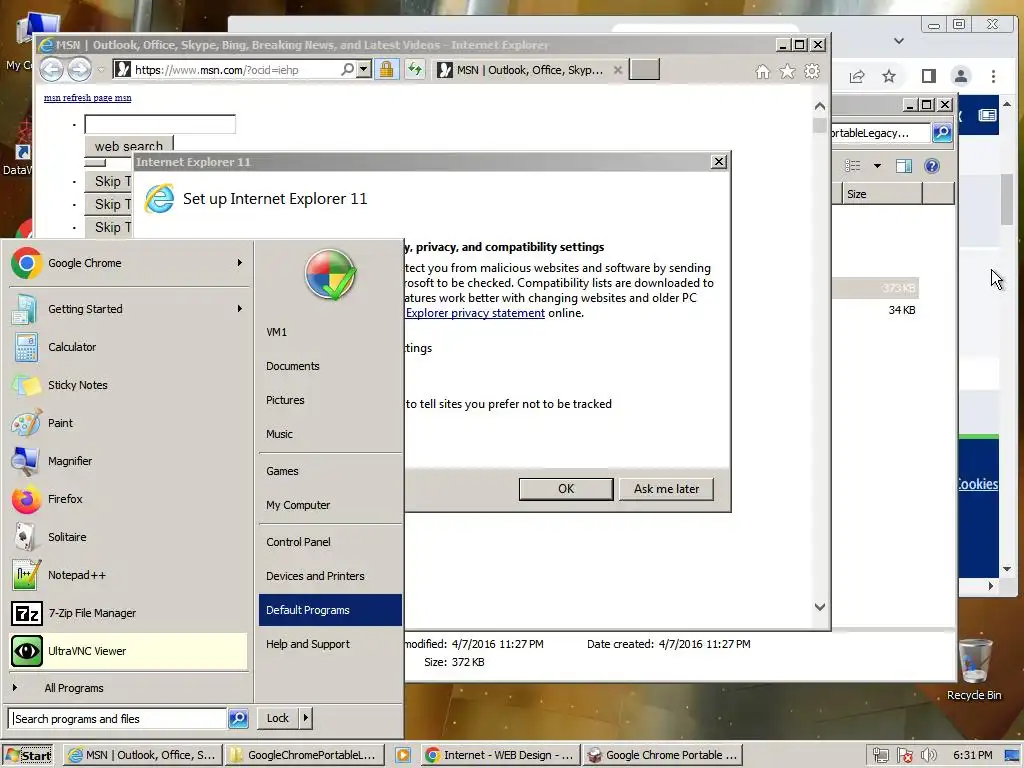Open the shutdown options arrow beside Lock
This screenshot has width=1024, height=768.
(x=306, y=718)
